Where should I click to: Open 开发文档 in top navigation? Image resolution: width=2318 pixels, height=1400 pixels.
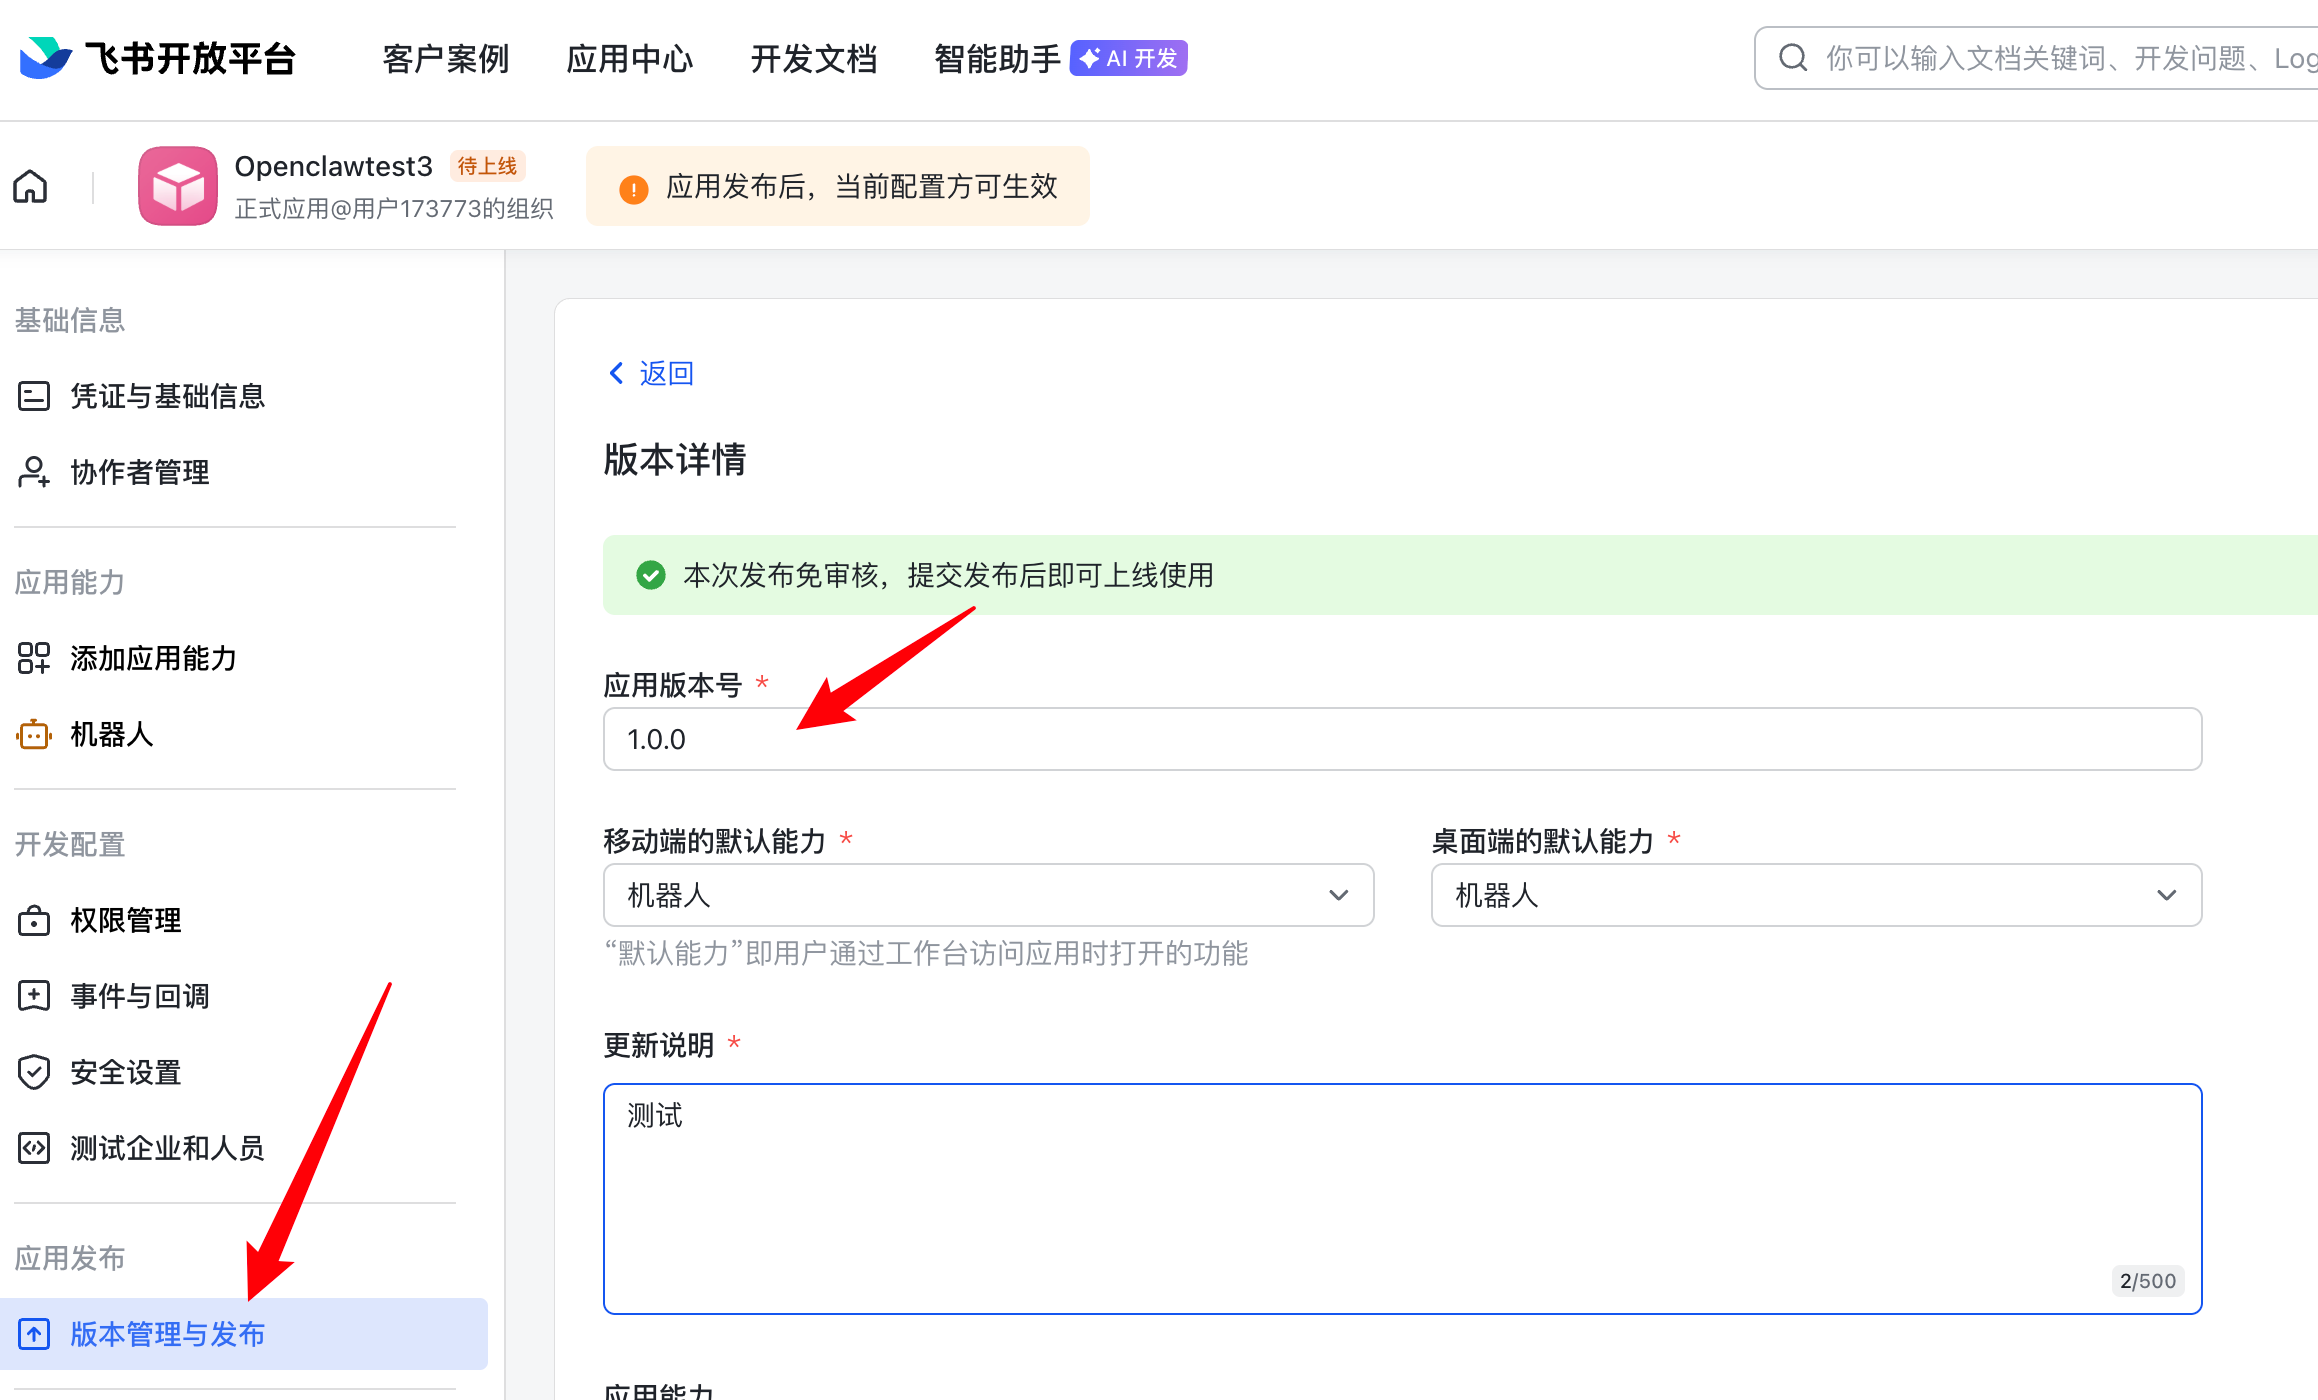[x=813, y=58]
